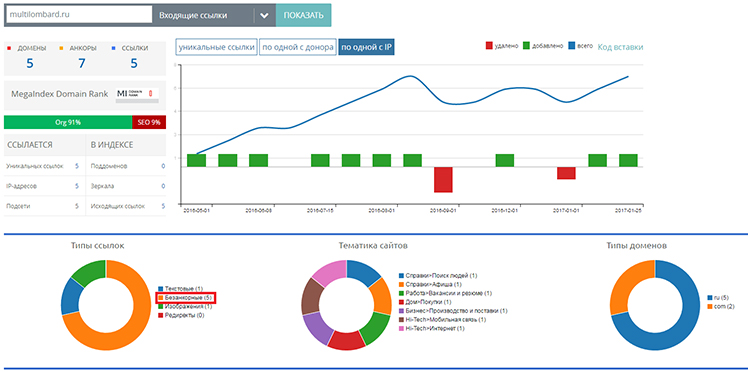
Task: Click the blue всего legend square
Action: [x=571, y=46]
